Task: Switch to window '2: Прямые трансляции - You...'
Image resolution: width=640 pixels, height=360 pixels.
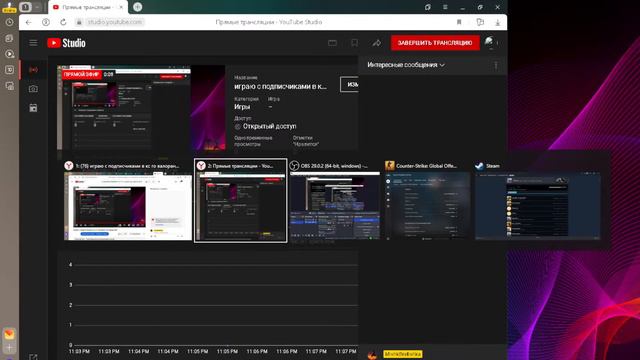Action: click(x=241, y=200)
